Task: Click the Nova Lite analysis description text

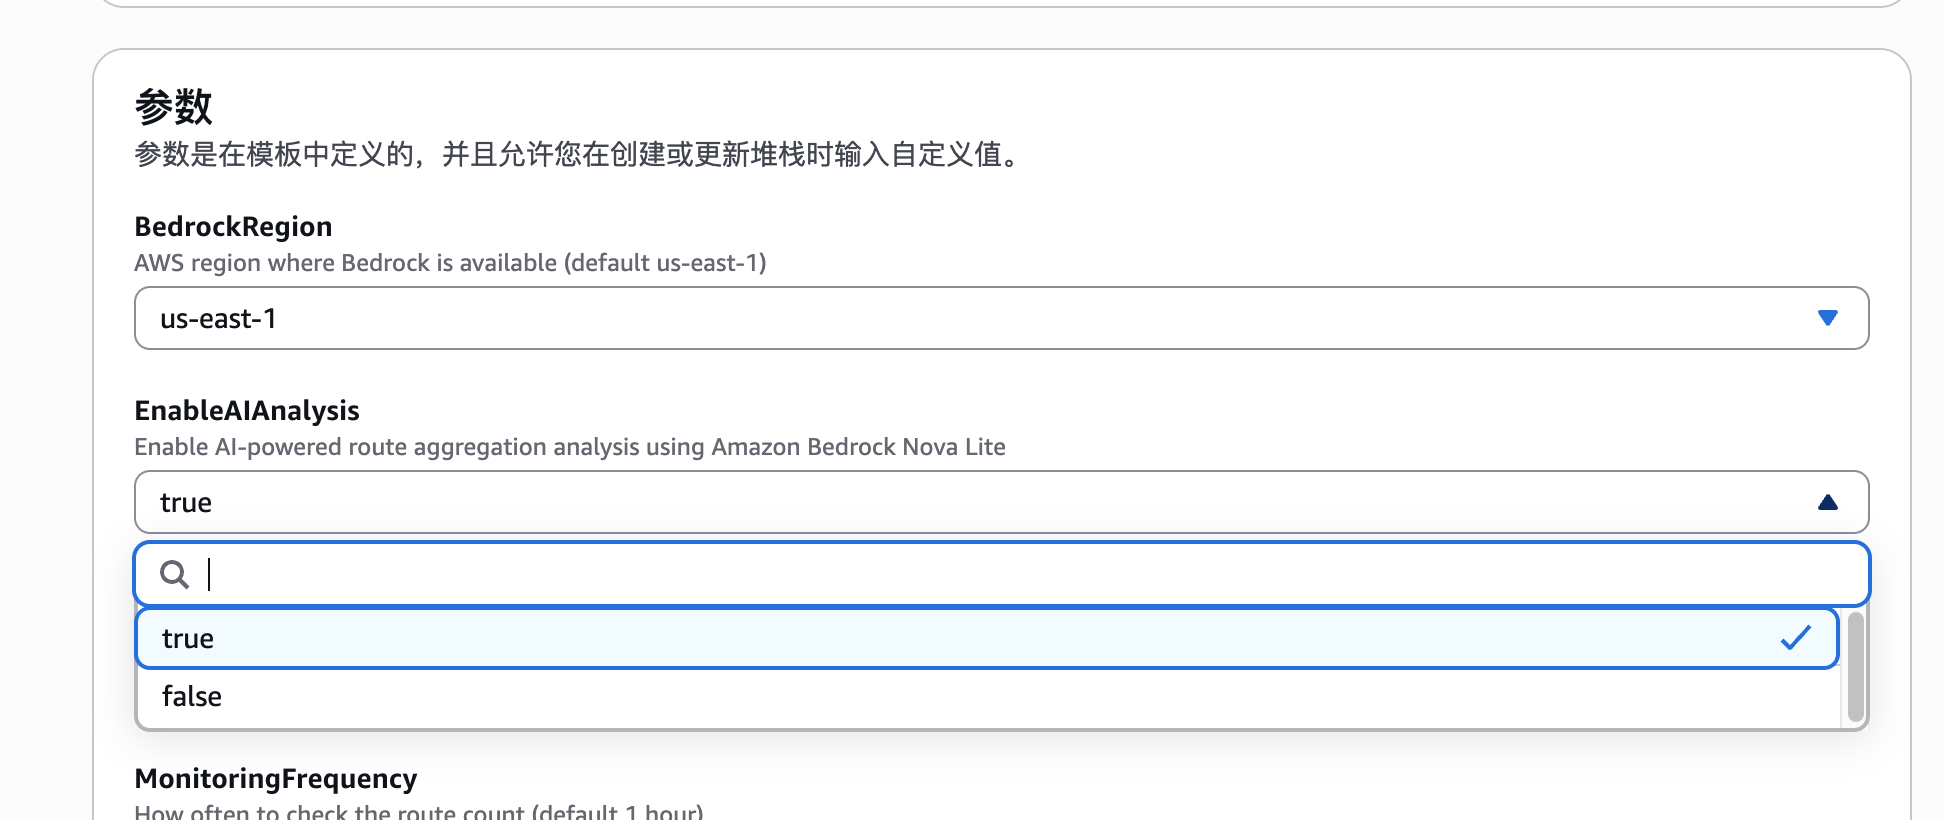Action: click(x=570, y=447)
